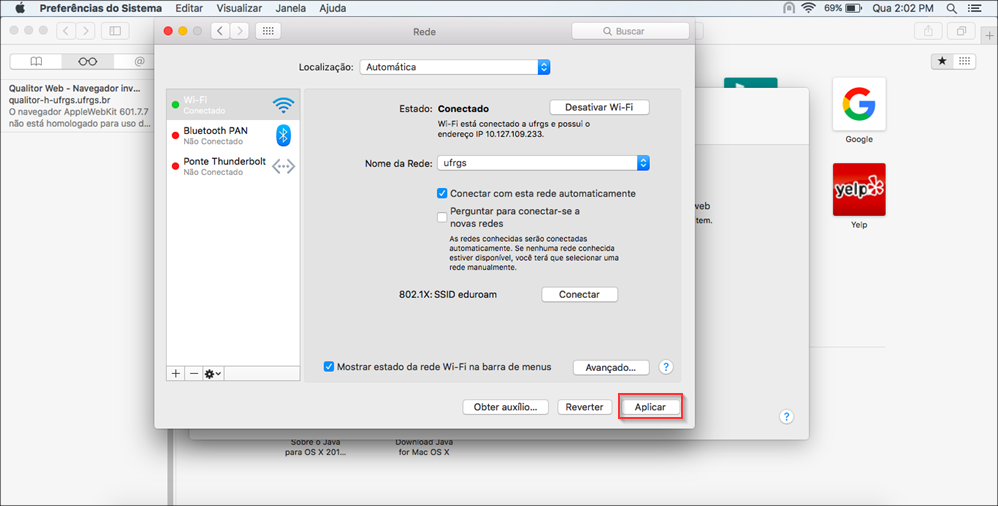Select Safari top sites grid view

pyautogui.click(x=964, y=61)
